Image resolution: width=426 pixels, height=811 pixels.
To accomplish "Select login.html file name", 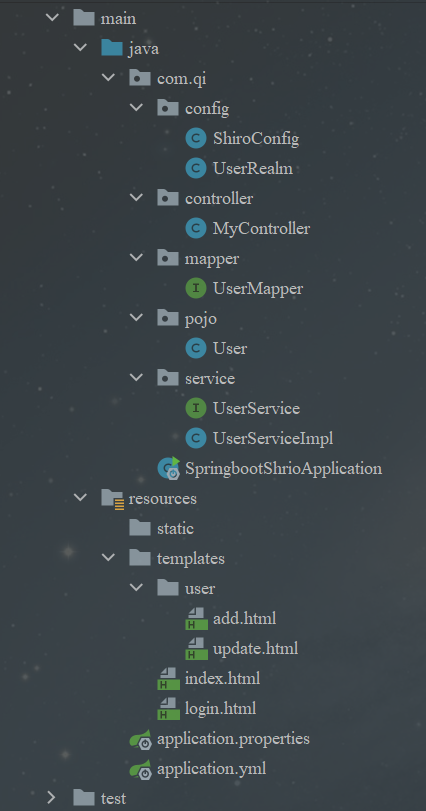I will coord(220,709).
